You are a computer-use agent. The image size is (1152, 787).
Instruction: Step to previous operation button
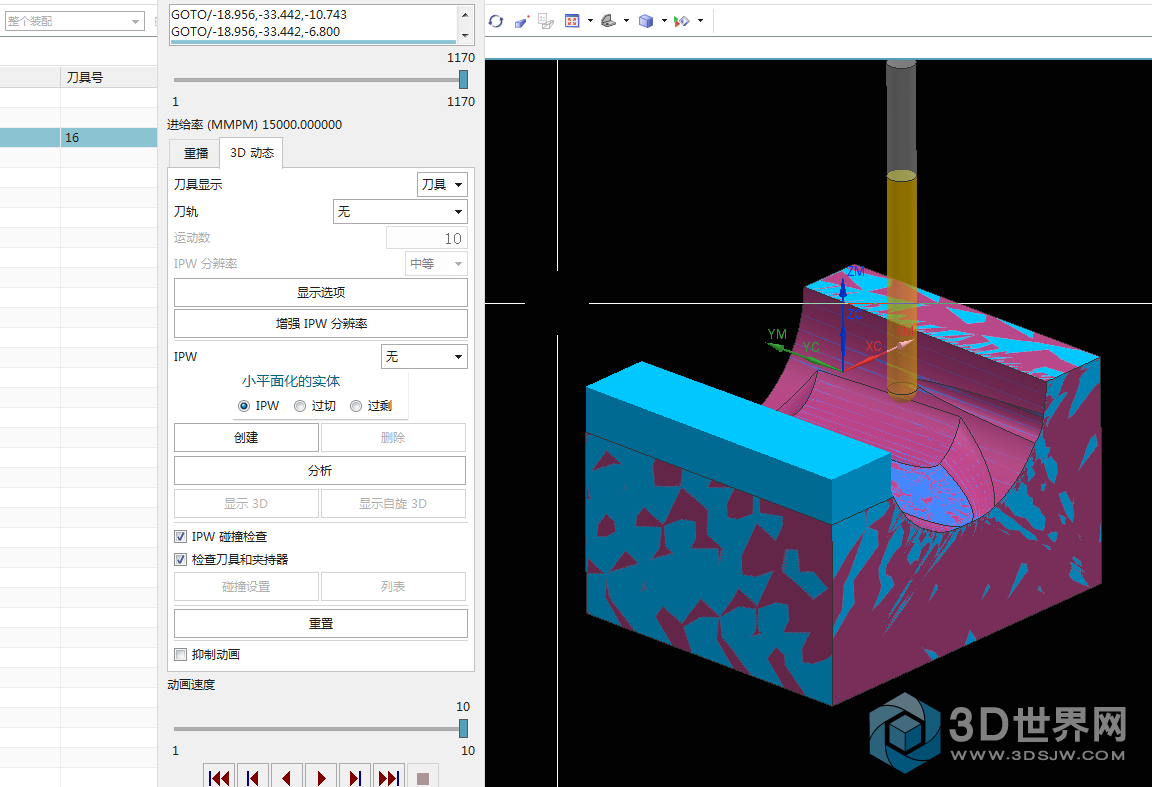tap(253, 777)
